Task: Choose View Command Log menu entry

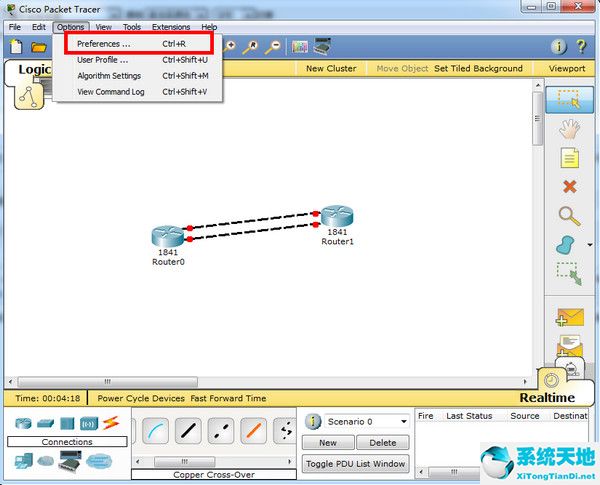Action: click(x=138, y=92)
